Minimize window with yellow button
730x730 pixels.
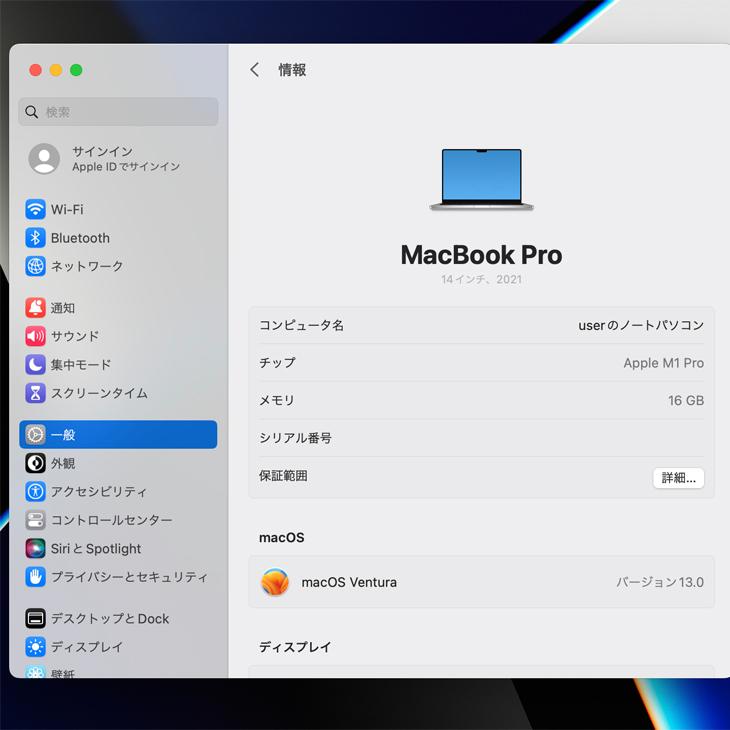pyautogui.click(x=56, y=70)
